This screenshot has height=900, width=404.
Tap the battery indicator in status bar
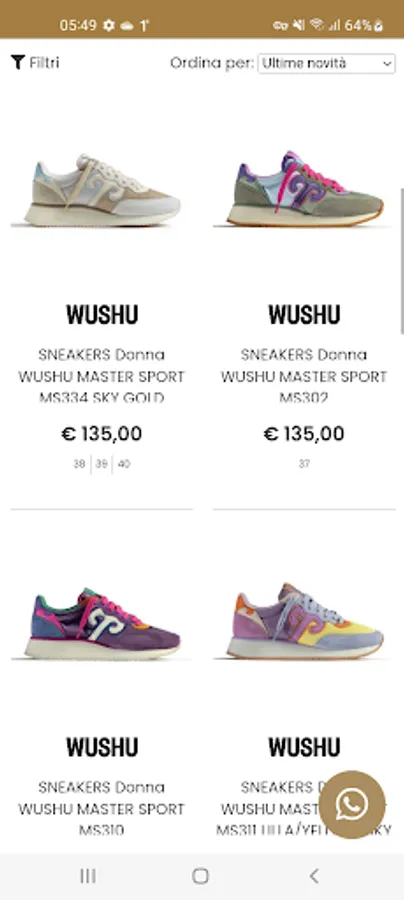click(x=378, y=25)
